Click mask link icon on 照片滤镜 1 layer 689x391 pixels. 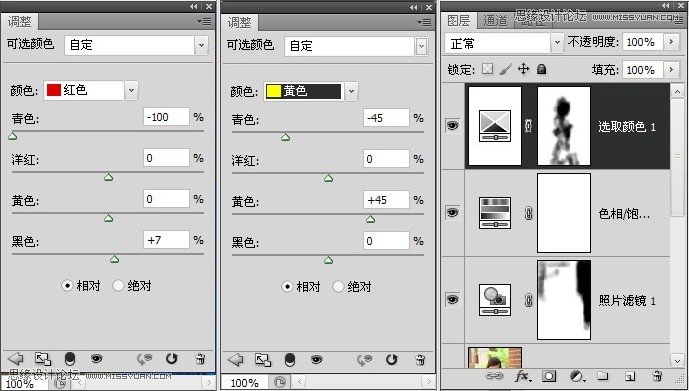(529, 300)
